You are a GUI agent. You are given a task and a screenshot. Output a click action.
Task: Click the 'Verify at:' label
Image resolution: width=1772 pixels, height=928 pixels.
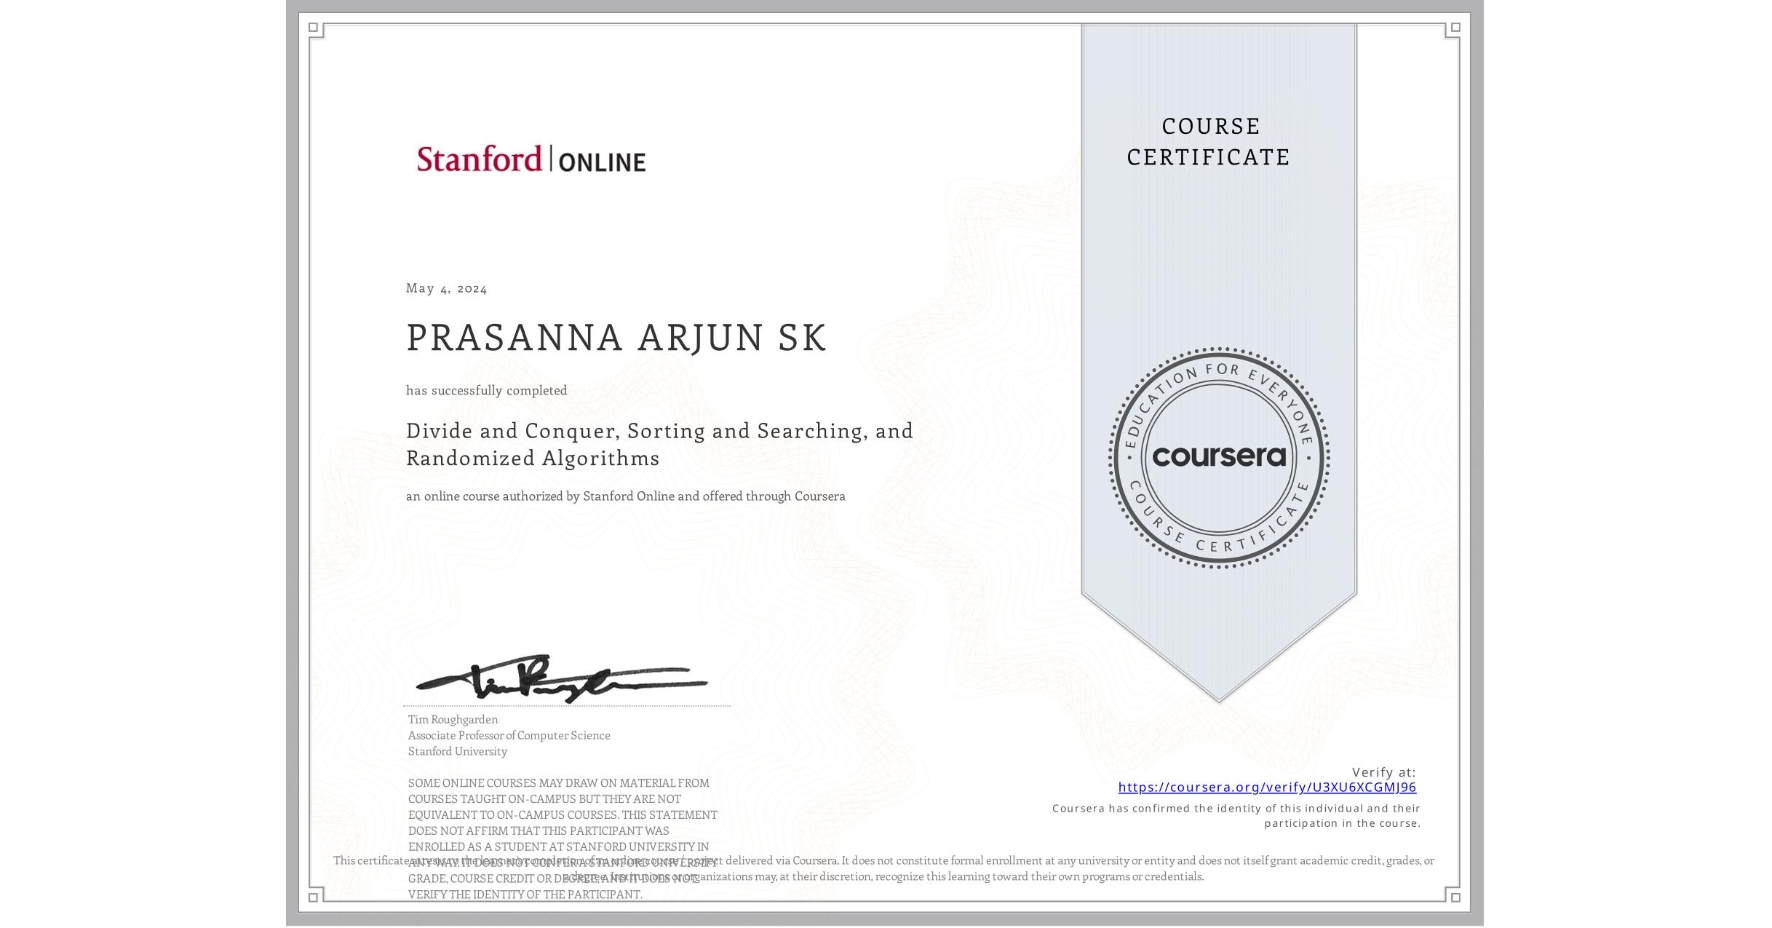pyautogui.click(x=1384, y=772)
